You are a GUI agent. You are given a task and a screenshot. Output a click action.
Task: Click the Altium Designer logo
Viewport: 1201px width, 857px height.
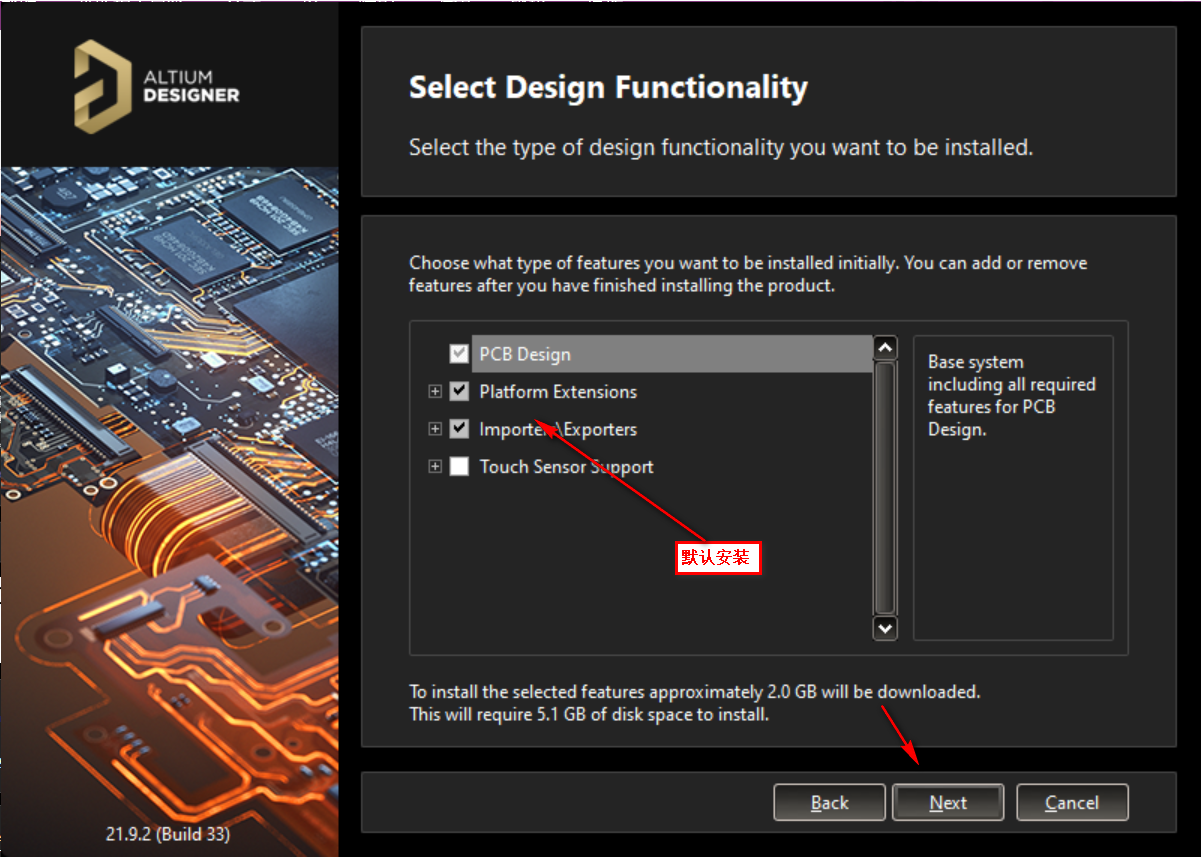pos(157,86)
